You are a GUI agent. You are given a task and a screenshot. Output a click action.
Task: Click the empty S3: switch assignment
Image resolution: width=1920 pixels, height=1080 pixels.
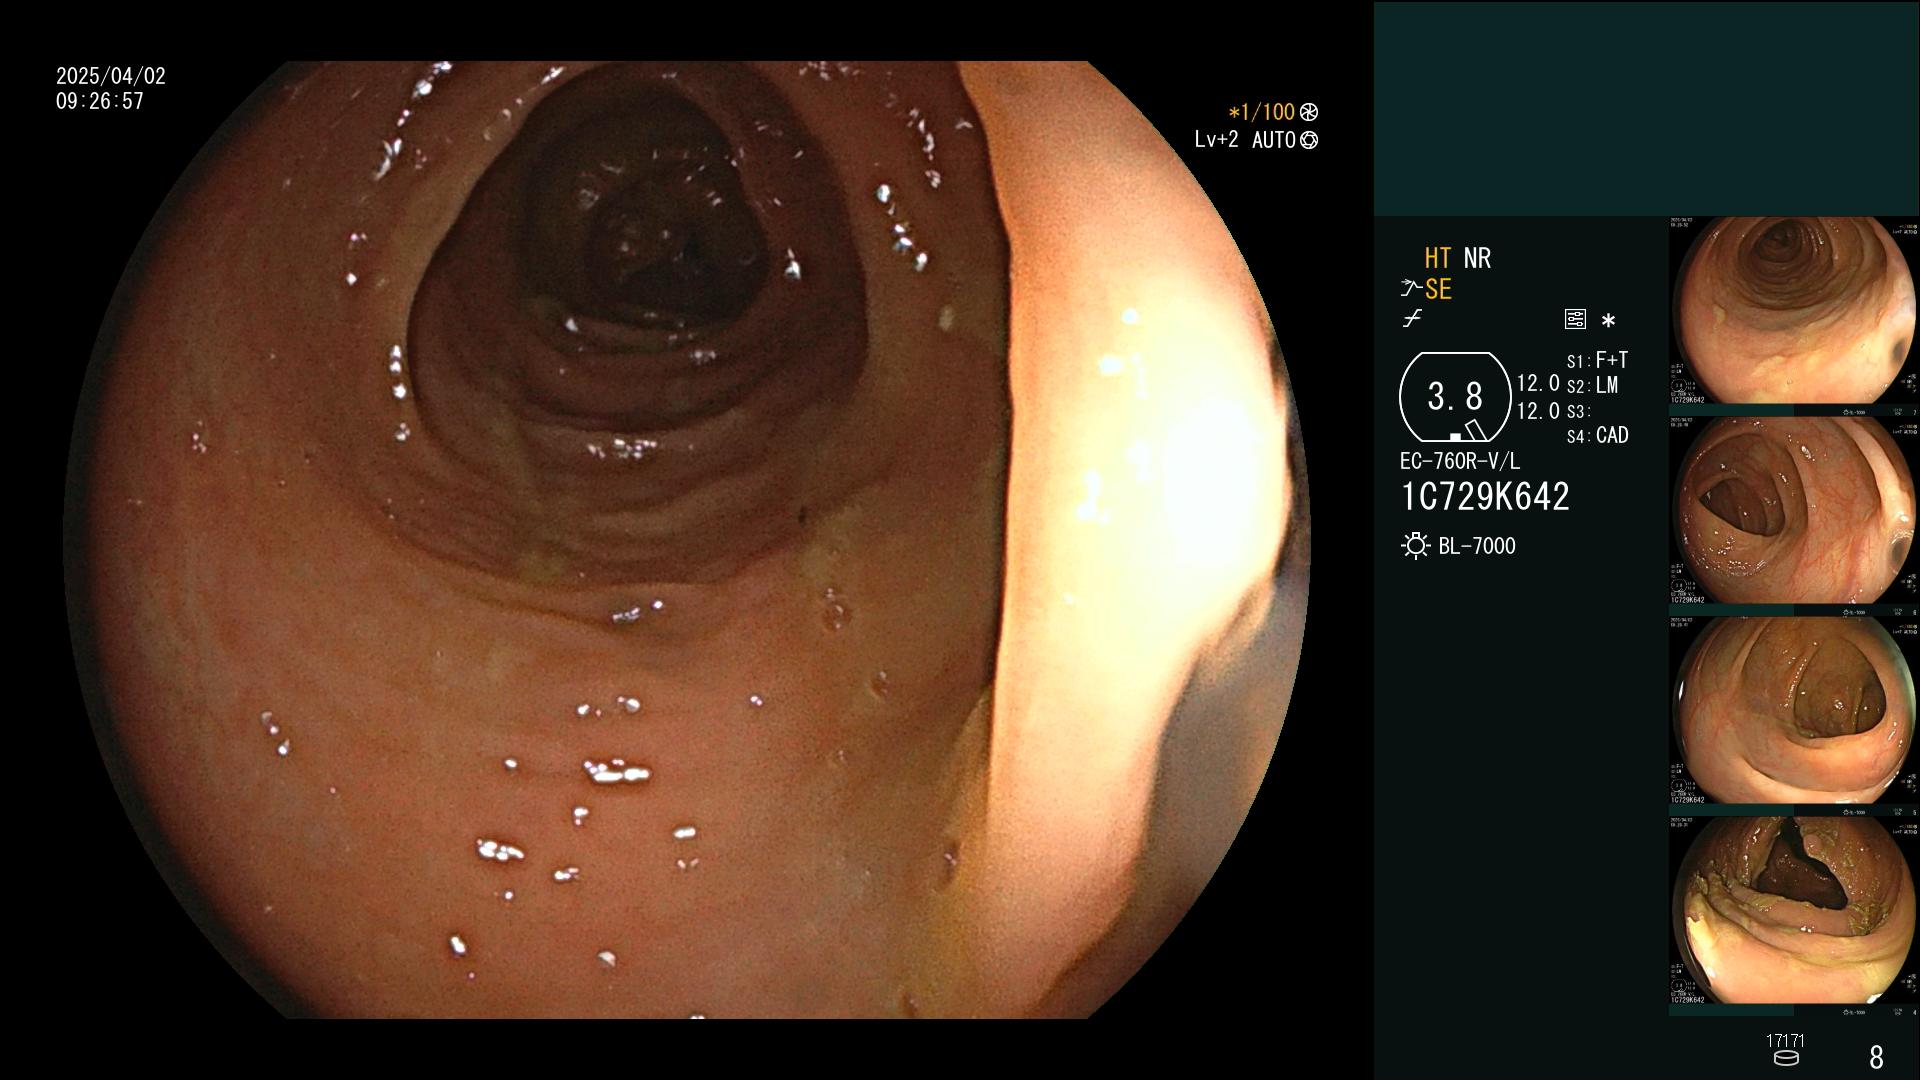pos(1578,411)
